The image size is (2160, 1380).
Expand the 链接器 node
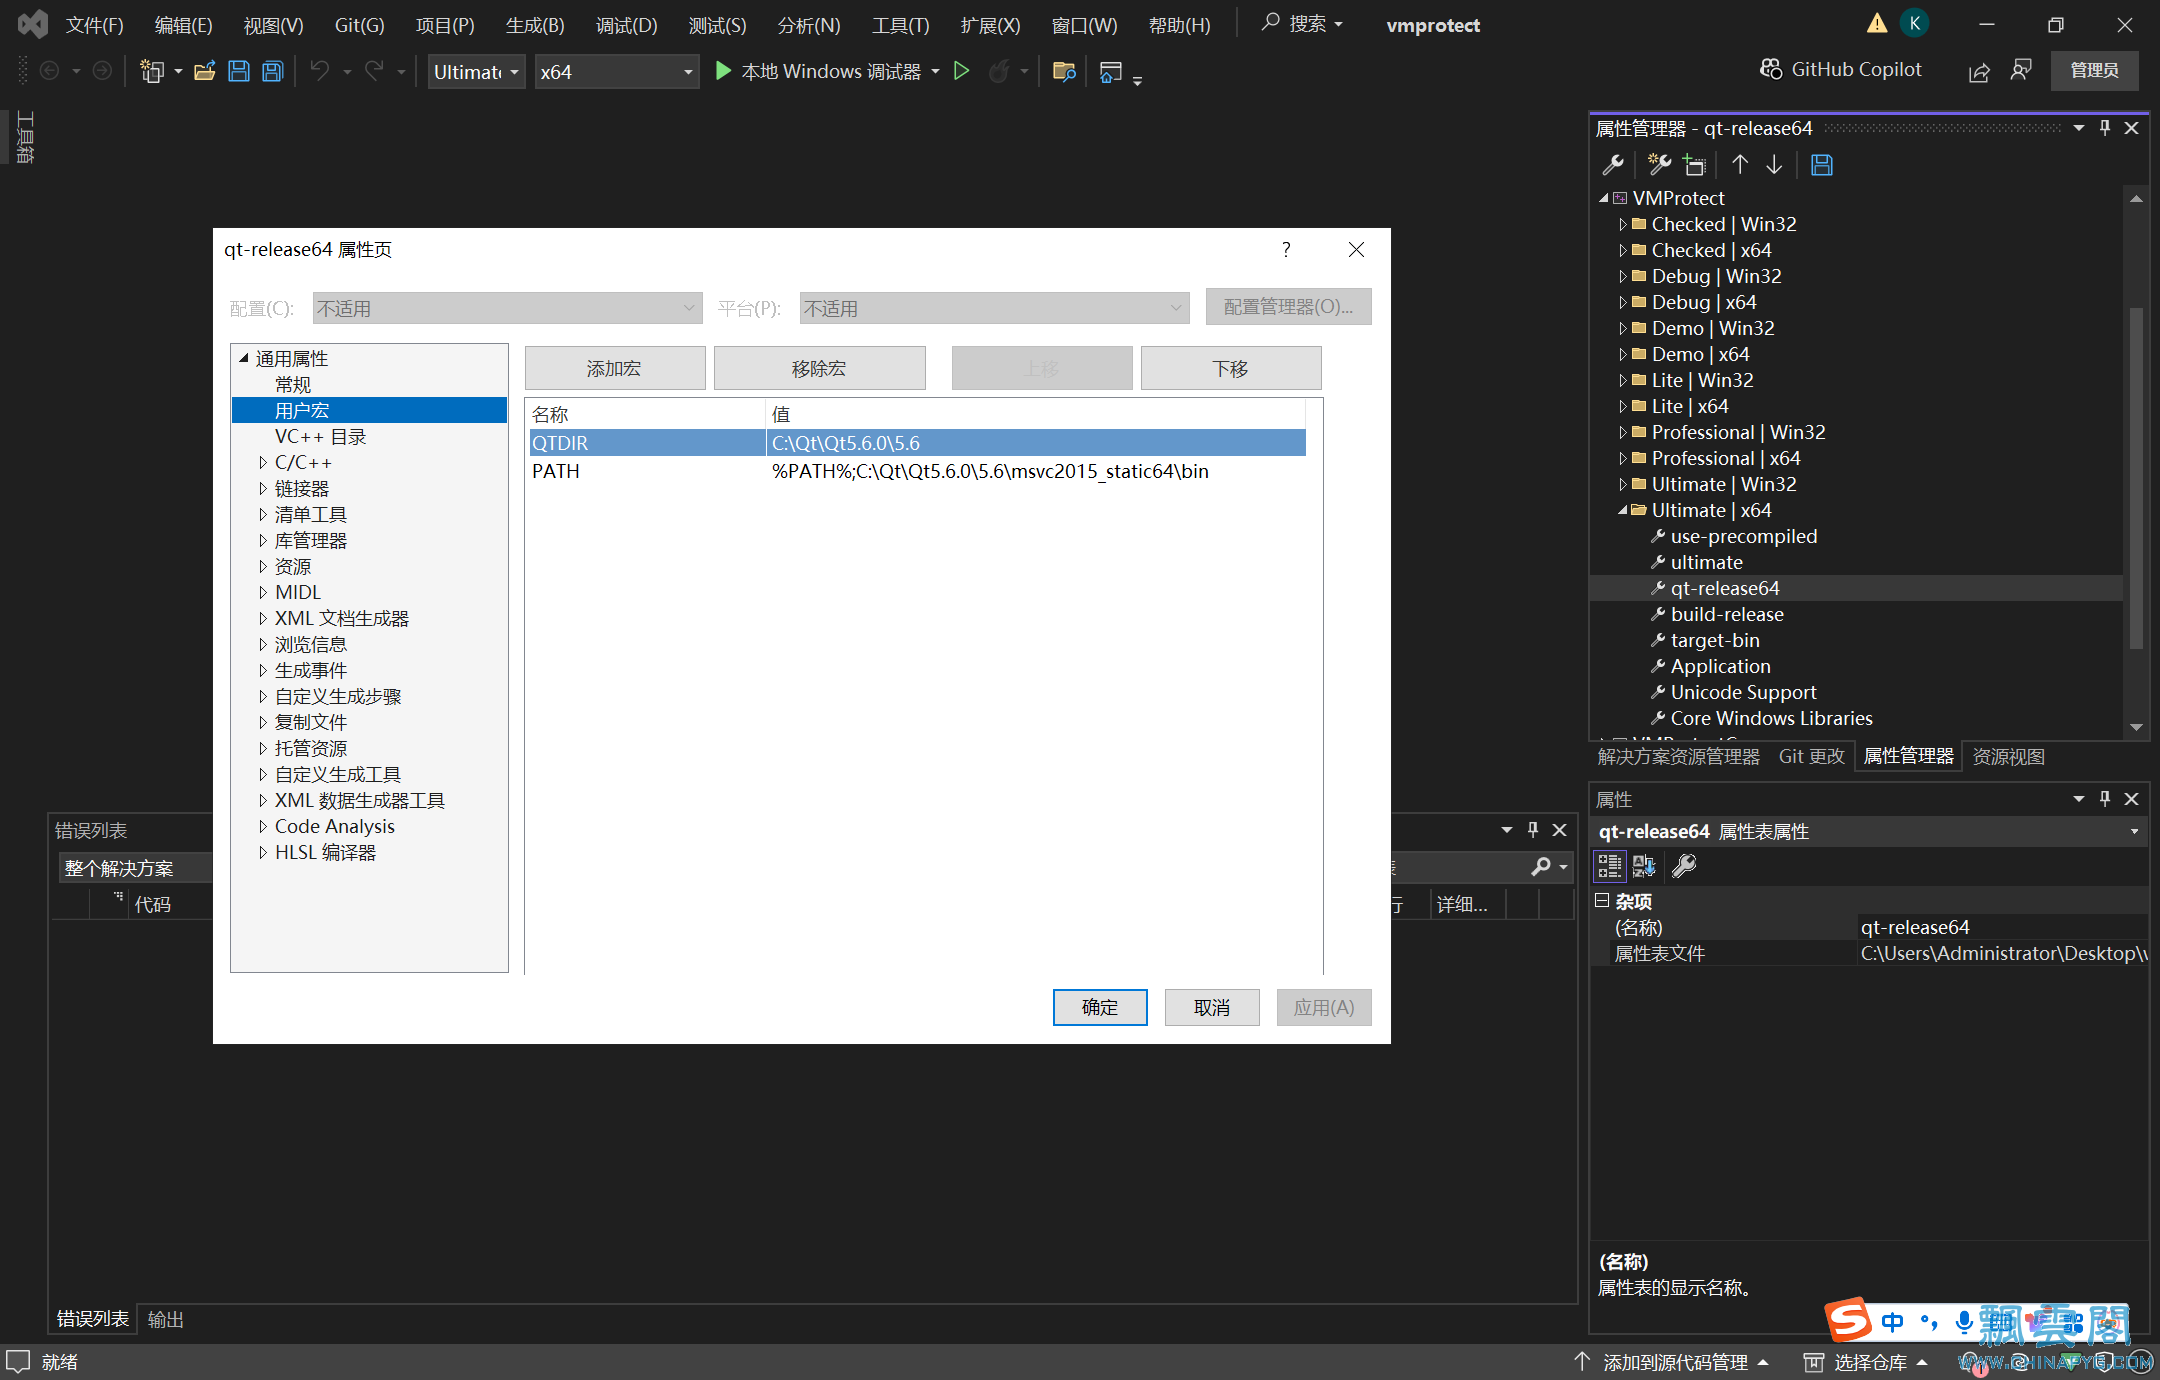(262, 488)
